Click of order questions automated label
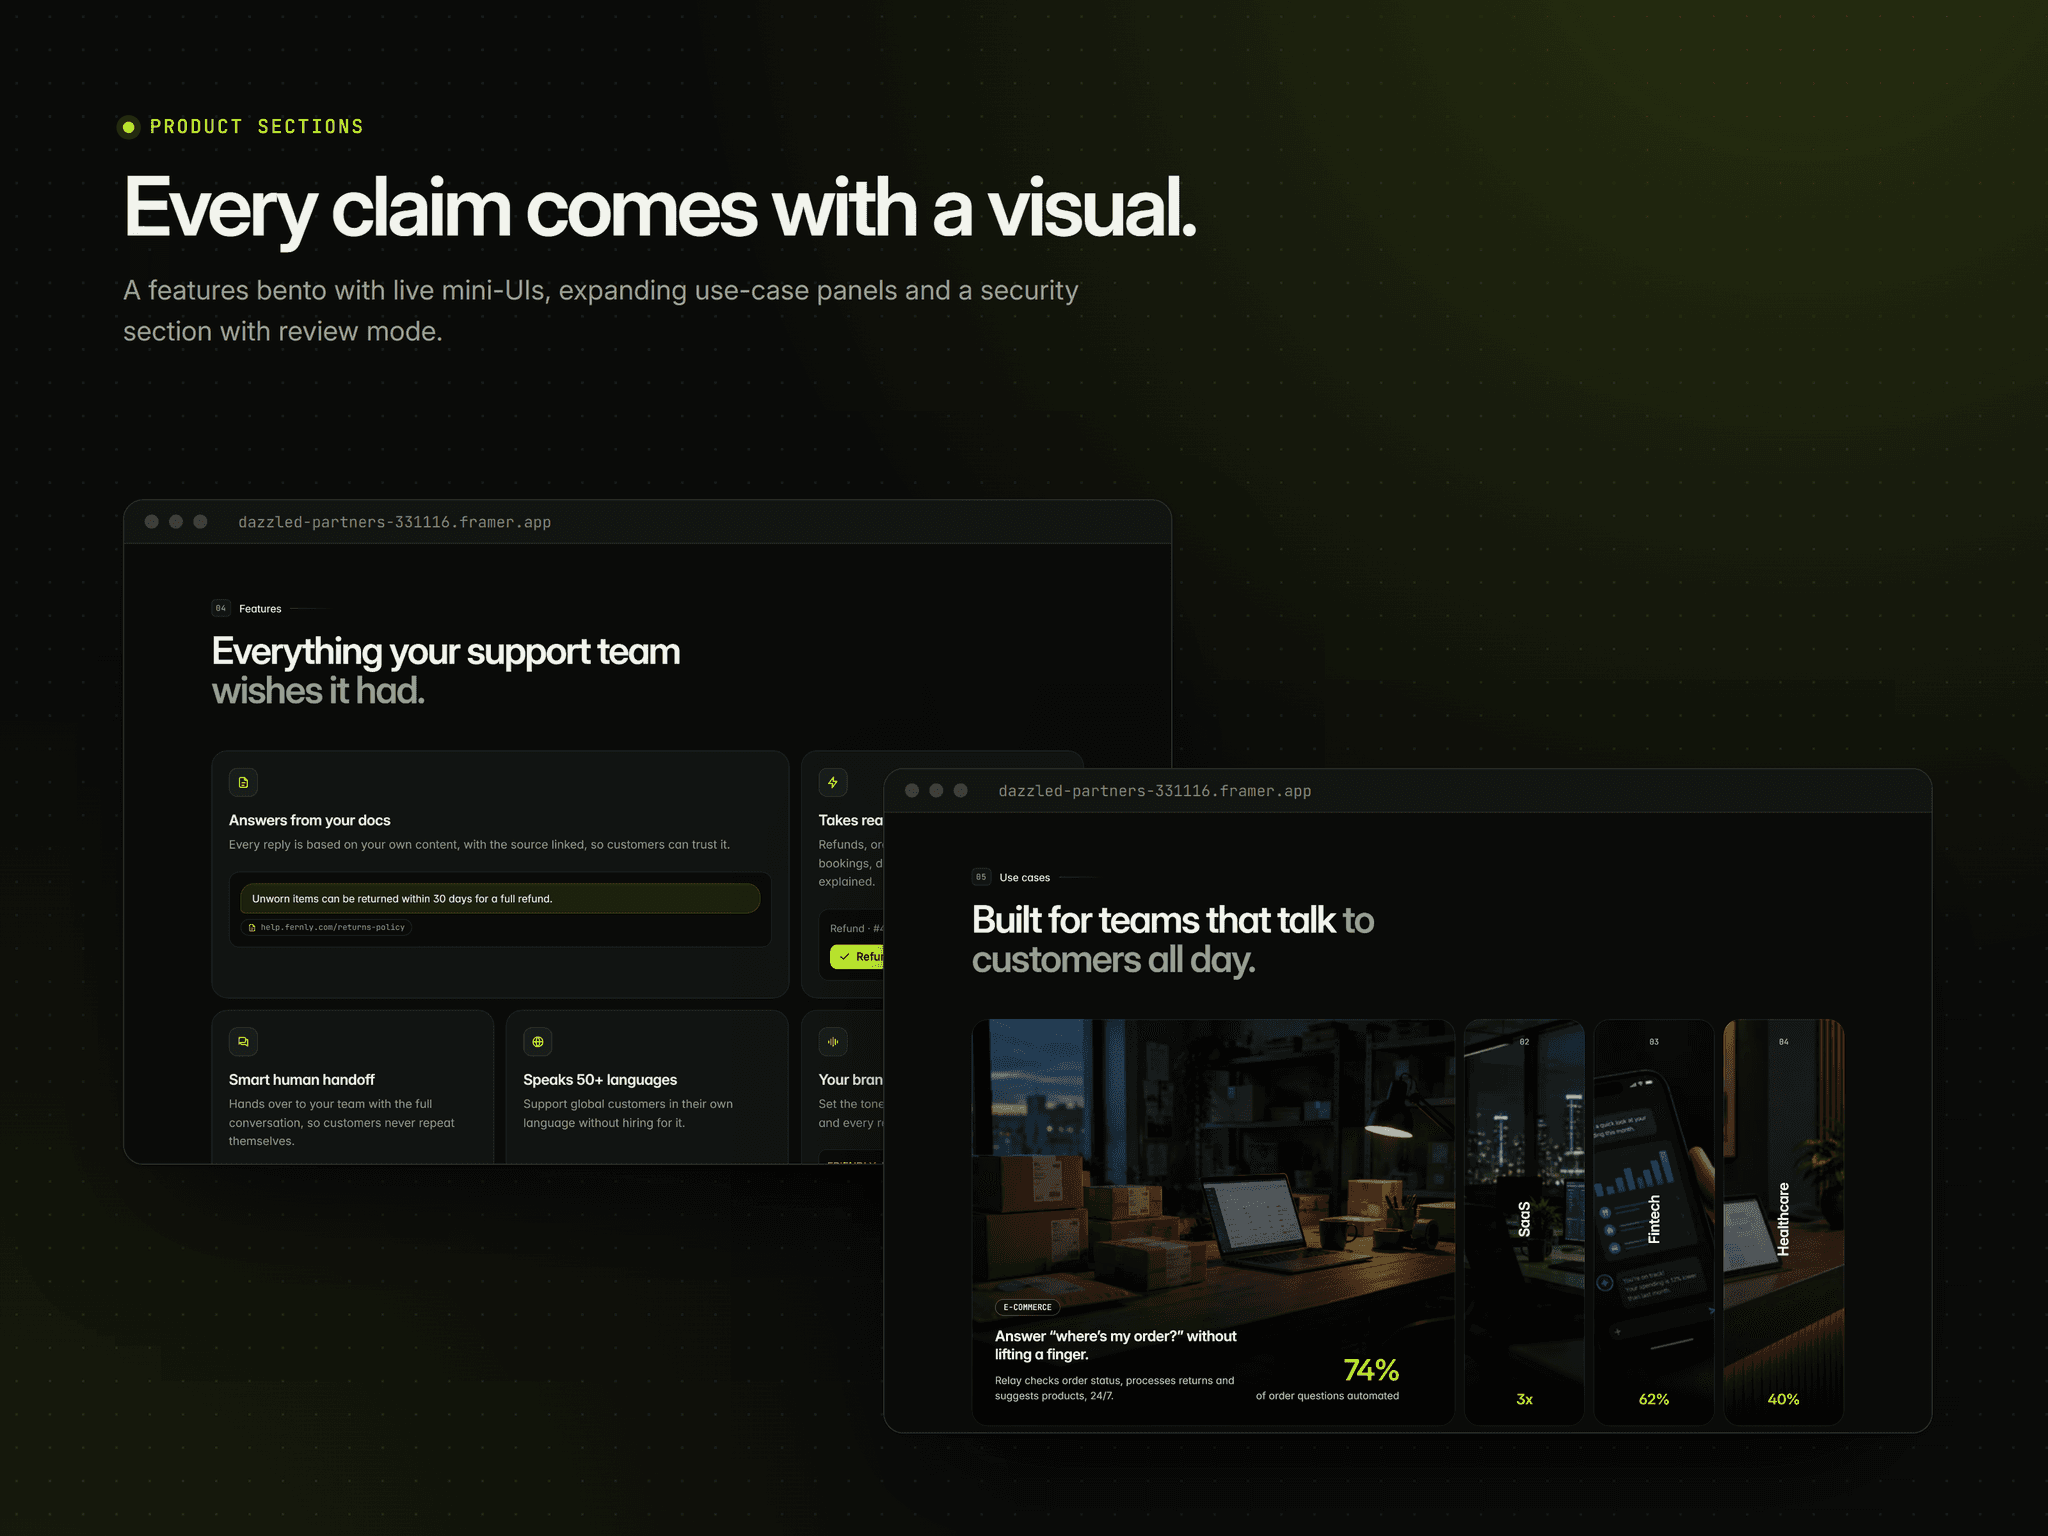Viewport: 2048px width, 1536px height. pyautogui.click(x=1327, y=1396)
